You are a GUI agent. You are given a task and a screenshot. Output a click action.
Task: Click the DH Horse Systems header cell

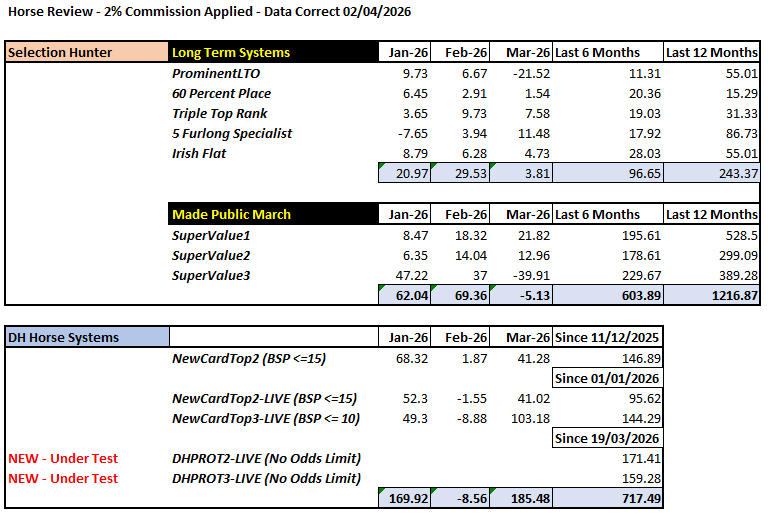tap(63, 337)
